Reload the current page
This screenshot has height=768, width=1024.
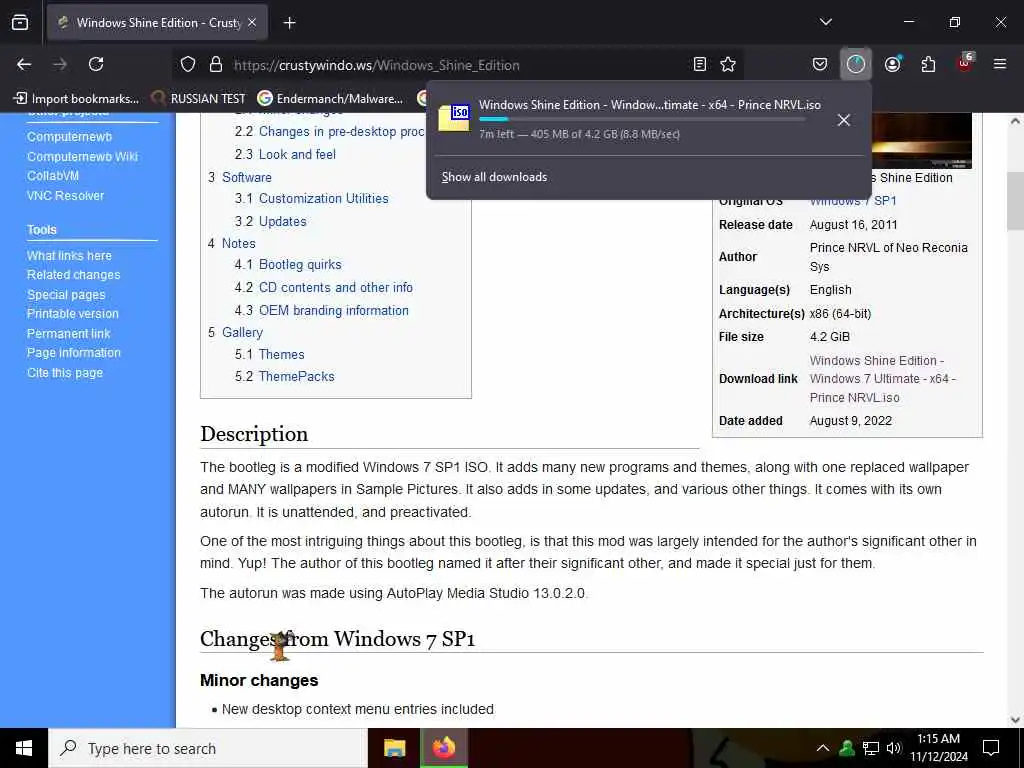coord(96,64)
